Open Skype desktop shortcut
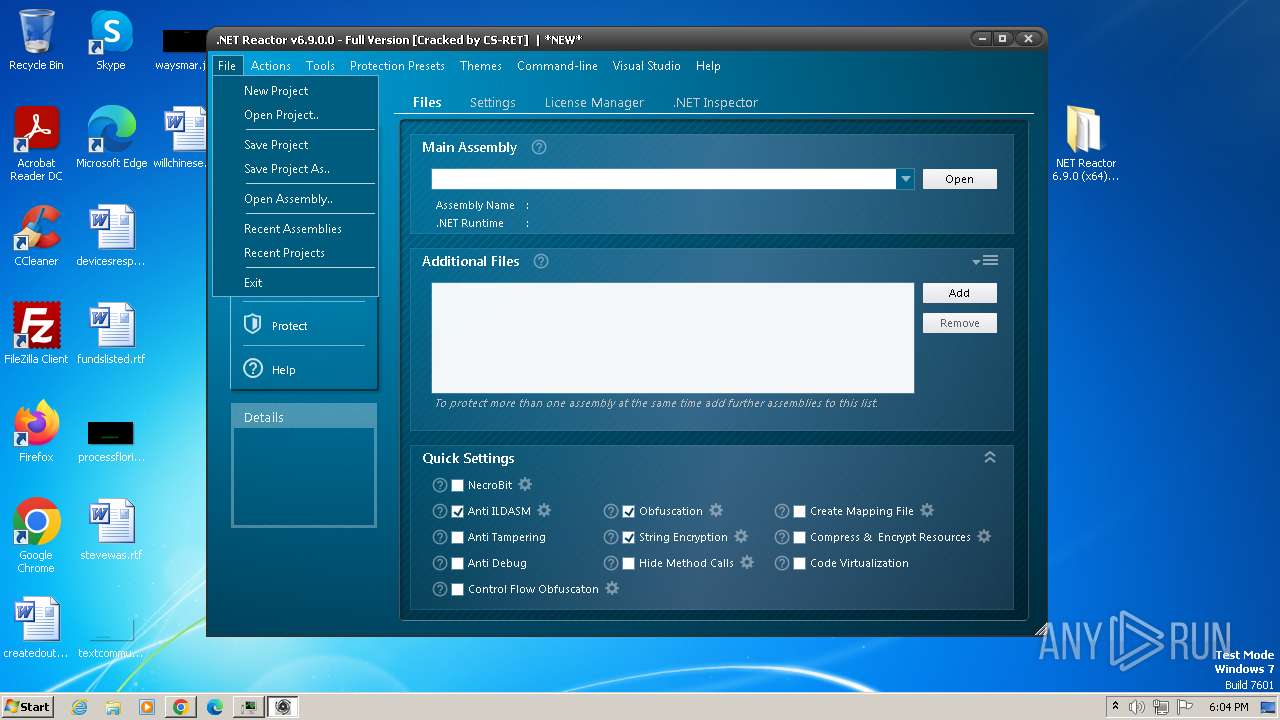 110,40
